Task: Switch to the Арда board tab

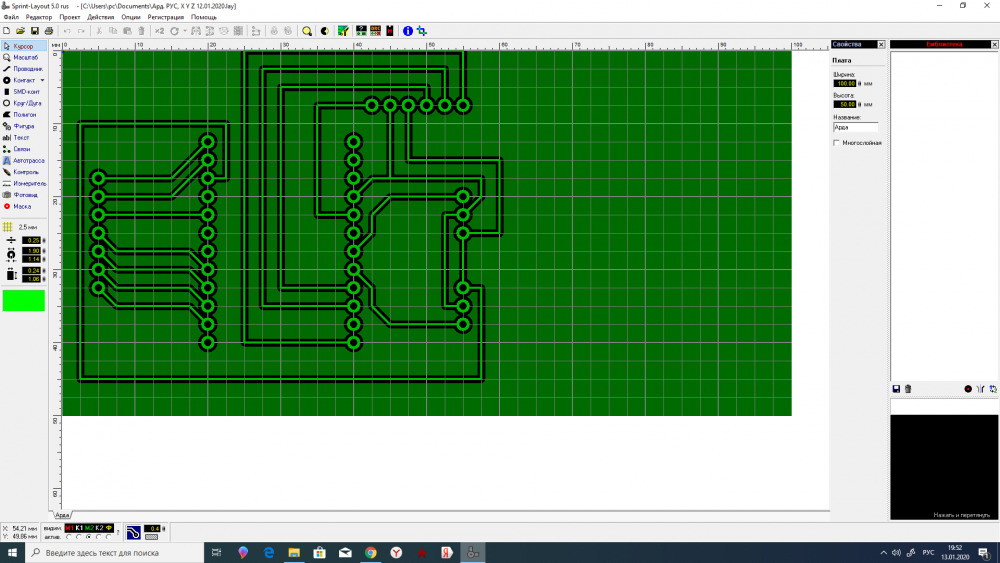Action: (x=62, y=515)
